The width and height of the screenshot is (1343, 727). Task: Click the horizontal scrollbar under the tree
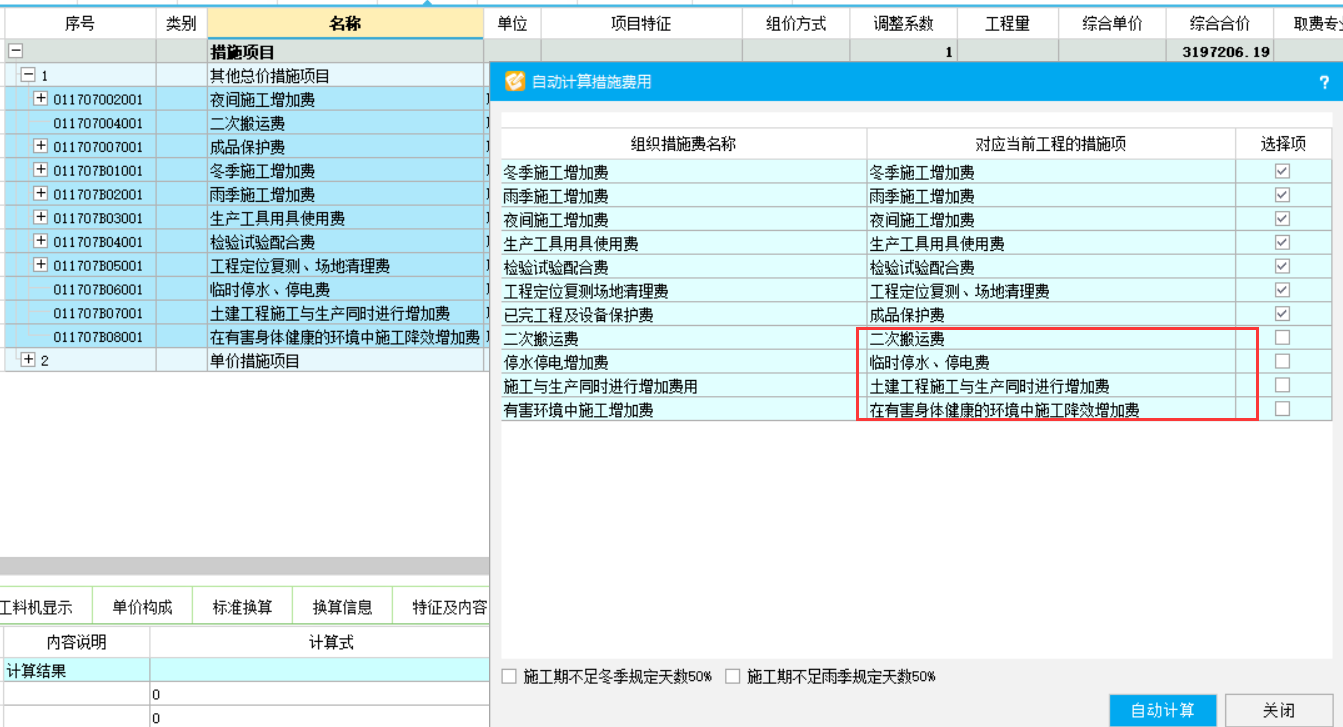pyautogui.click(x=244, y=566)
